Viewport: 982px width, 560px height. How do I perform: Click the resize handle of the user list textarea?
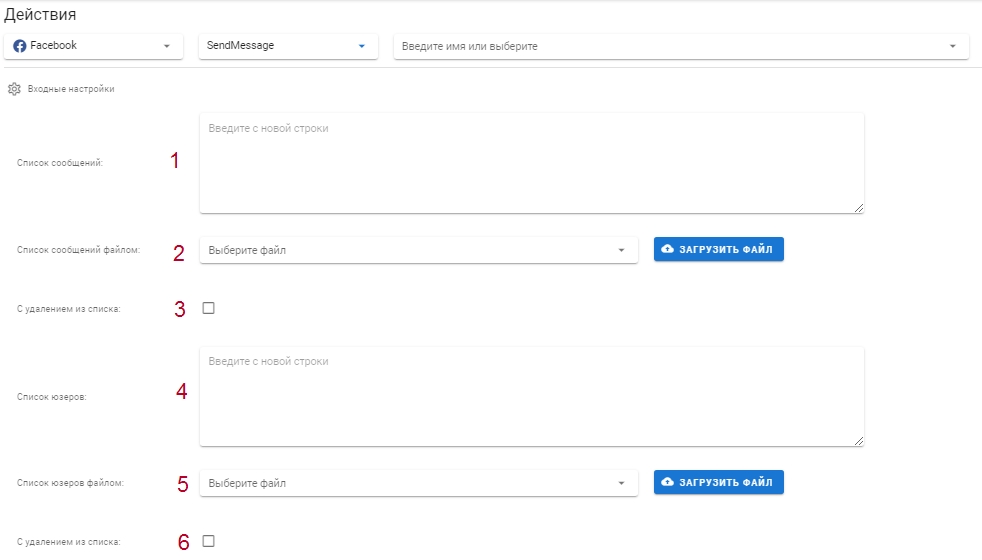[859, 441]
